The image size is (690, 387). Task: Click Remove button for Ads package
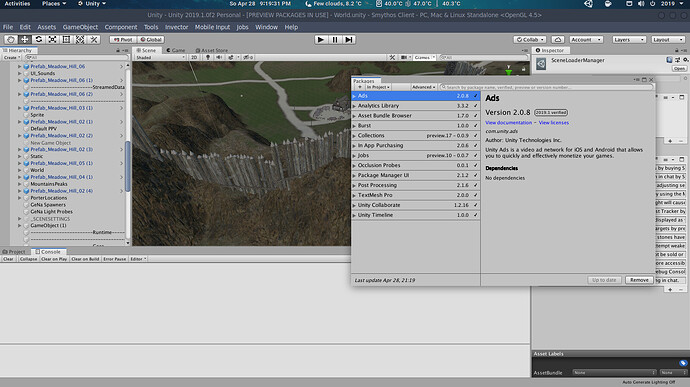point(639,280)
